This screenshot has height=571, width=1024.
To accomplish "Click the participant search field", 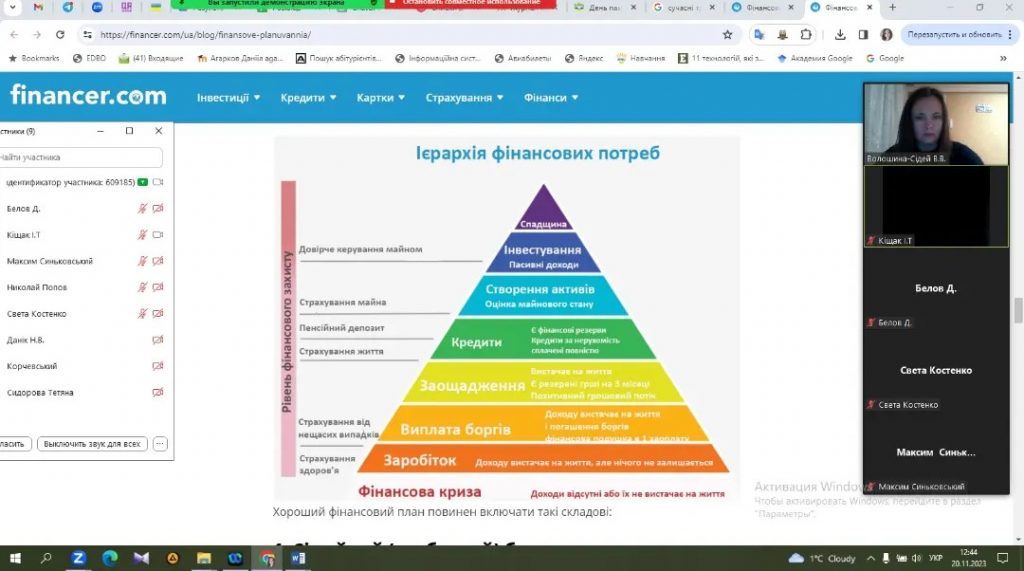I will [80, 158].
